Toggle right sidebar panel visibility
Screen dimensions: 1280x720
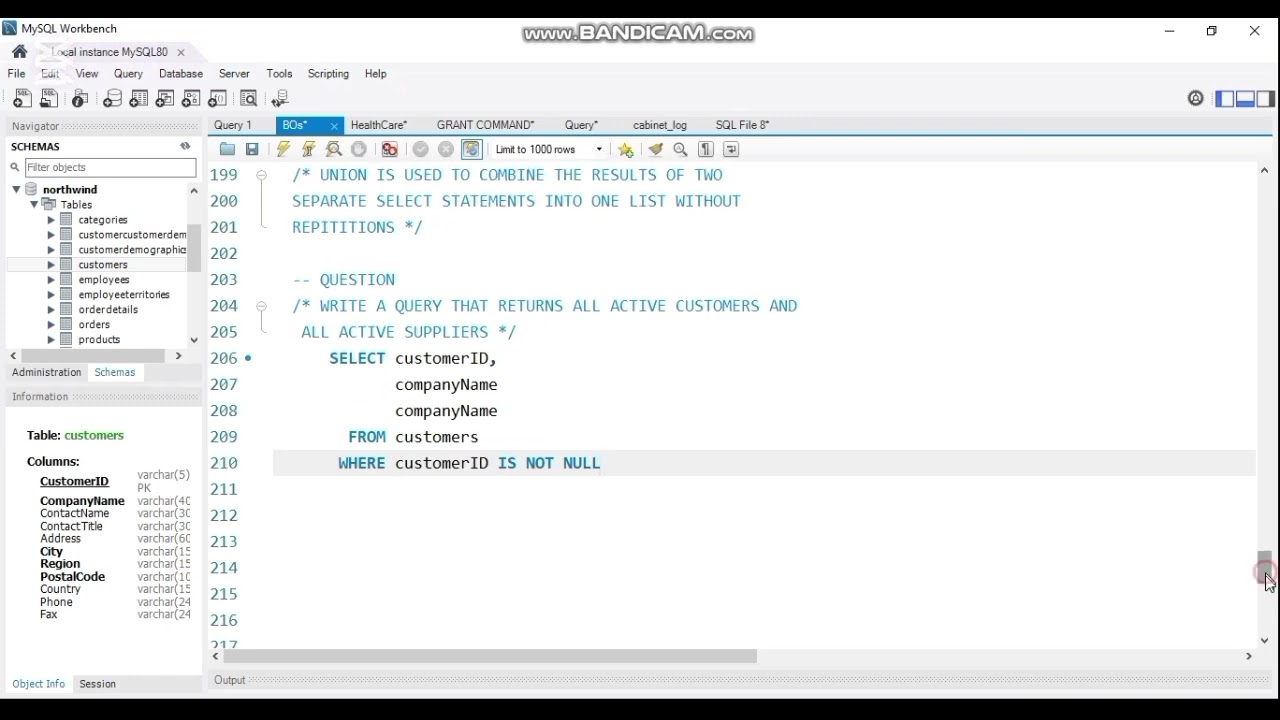[1266, 98]
